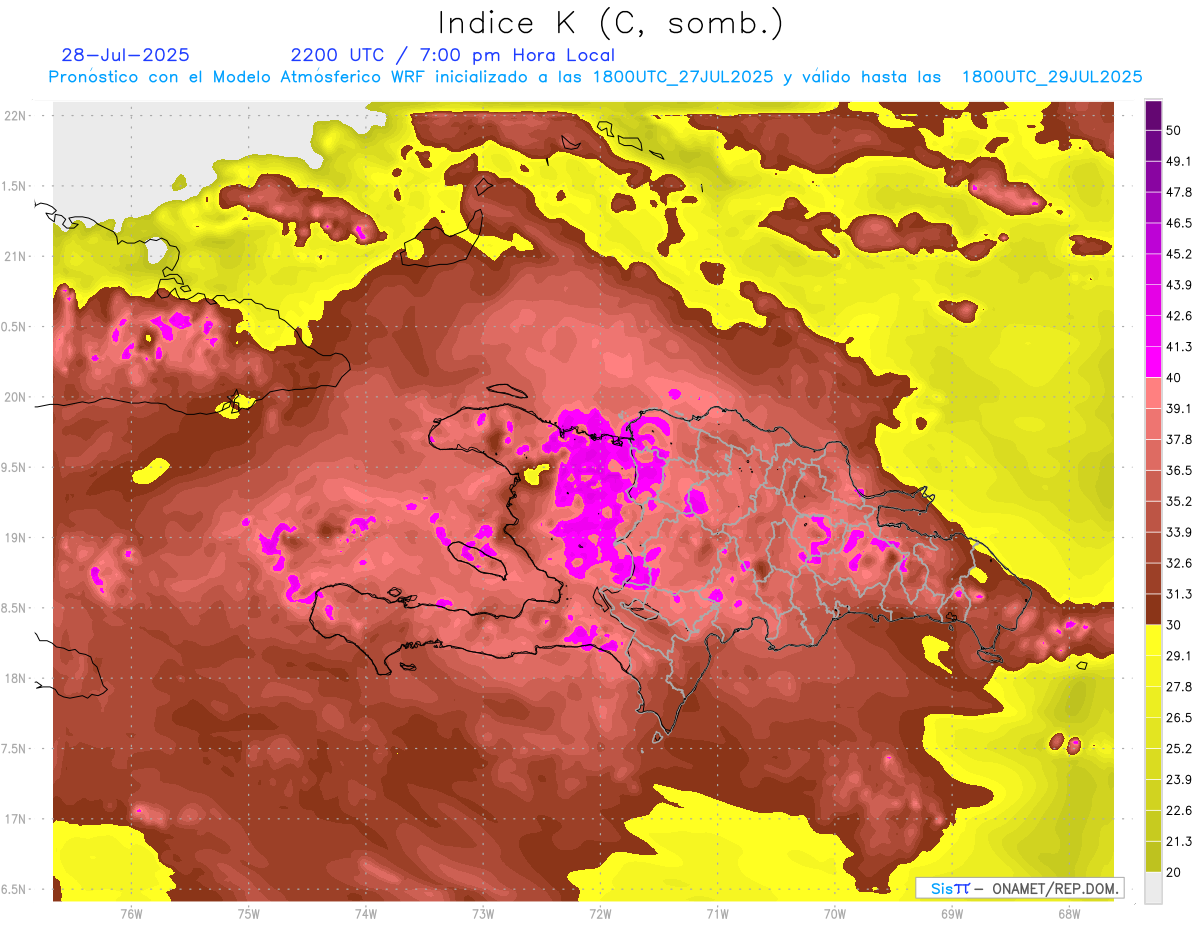The image size is (1200, 927).
Task: Click '2200 UTC / 7:00 pm Hora Local'
Action: point(453,55)
